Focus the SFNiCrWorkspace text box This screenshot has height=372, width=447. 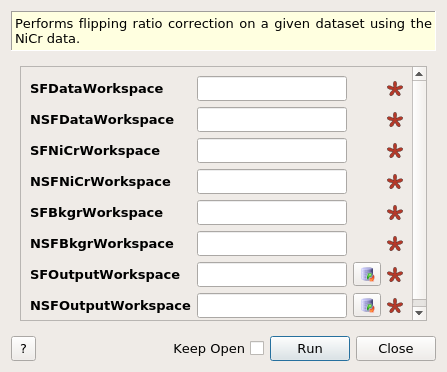coord(272,151)
